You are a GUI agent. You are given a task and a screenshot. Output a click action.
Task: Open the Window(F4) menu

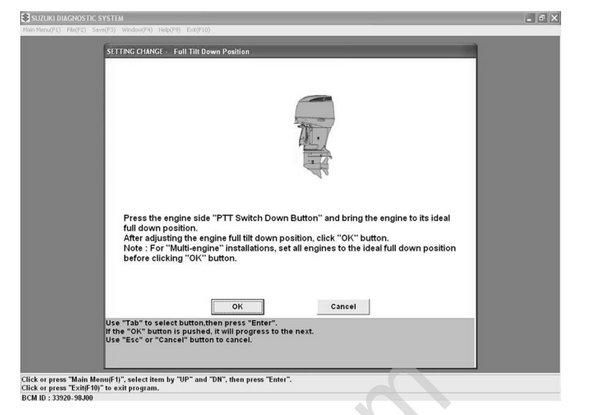(136, 30)
